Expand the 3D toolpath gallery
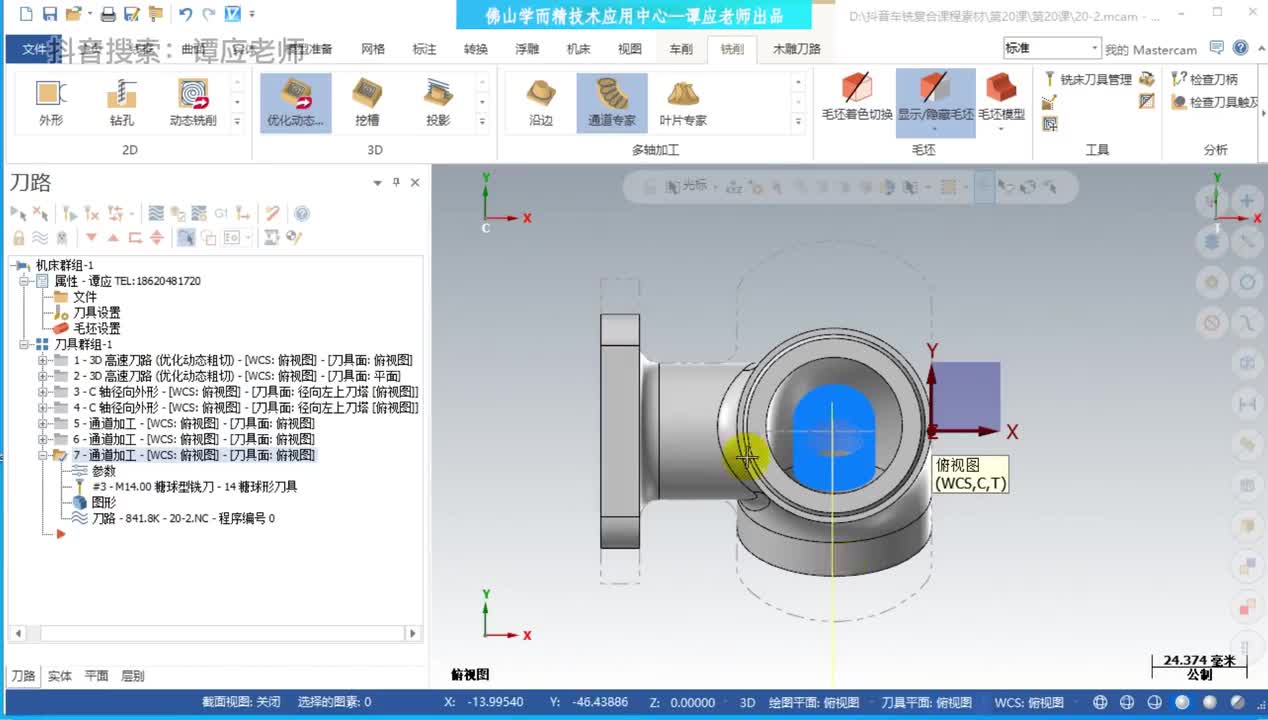This screenshot has height=720, width=1268. click(x=482, y=121)
